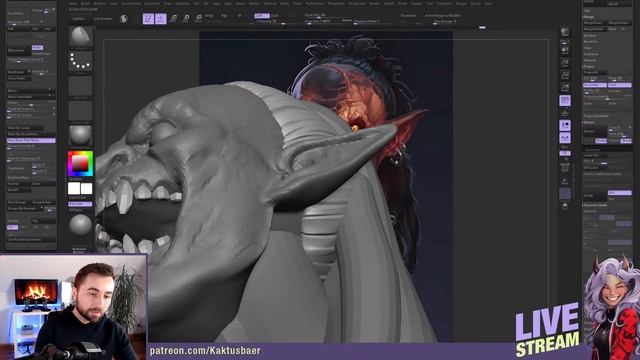Image resolution: width=640 pixels, height=360 pixels.
Task: Toggle the TBorder option in Extract
Action: [x=626, y=141]
